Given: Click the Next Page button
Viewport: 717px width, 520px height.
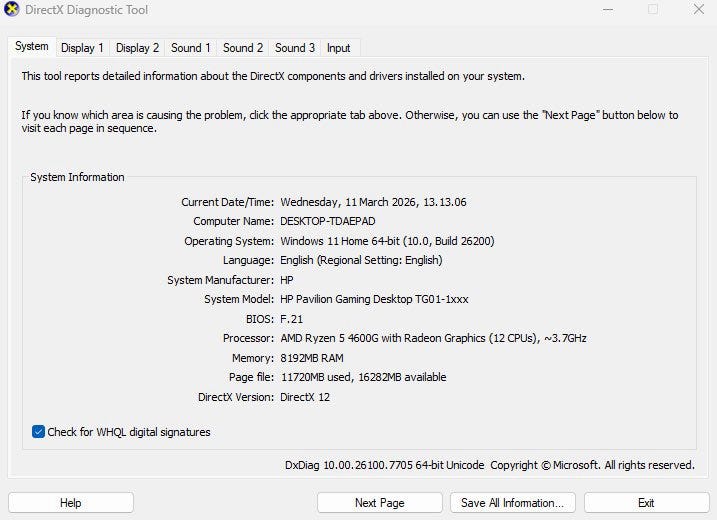Looking at the screenshot, I should pyautogui.click(x=380, y=503).
